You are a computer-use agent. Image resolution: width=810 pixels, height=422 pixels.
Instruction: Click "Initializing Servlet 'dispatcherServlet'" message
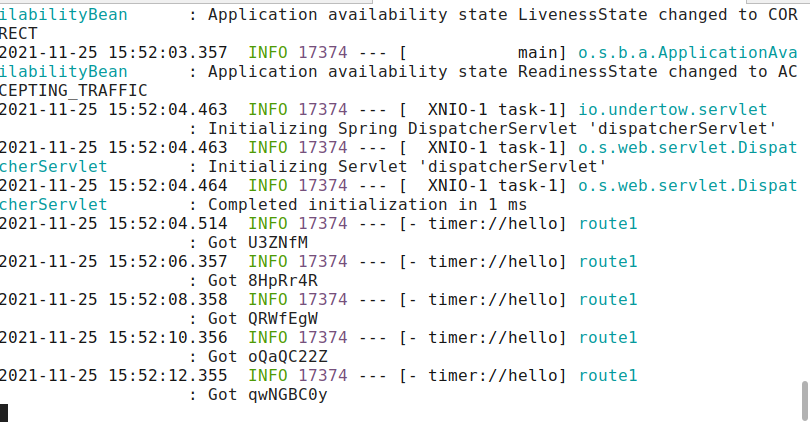tap(407, 166)
